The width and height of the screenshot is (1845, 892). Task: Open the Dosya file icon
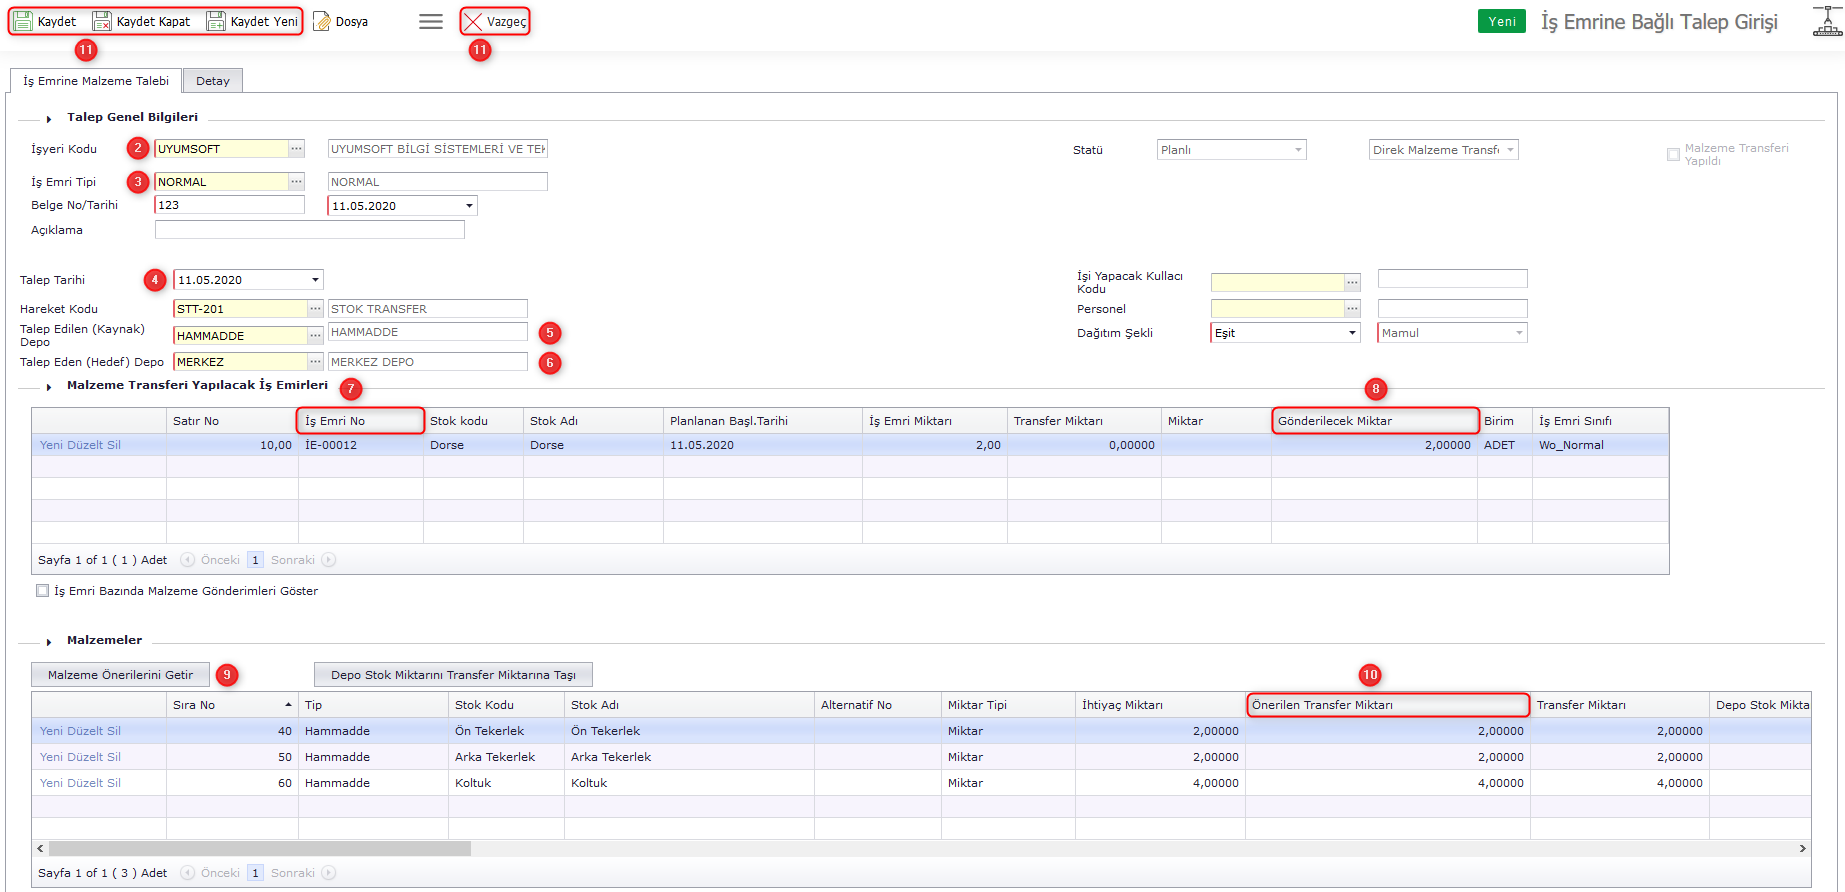click(322, 21)
